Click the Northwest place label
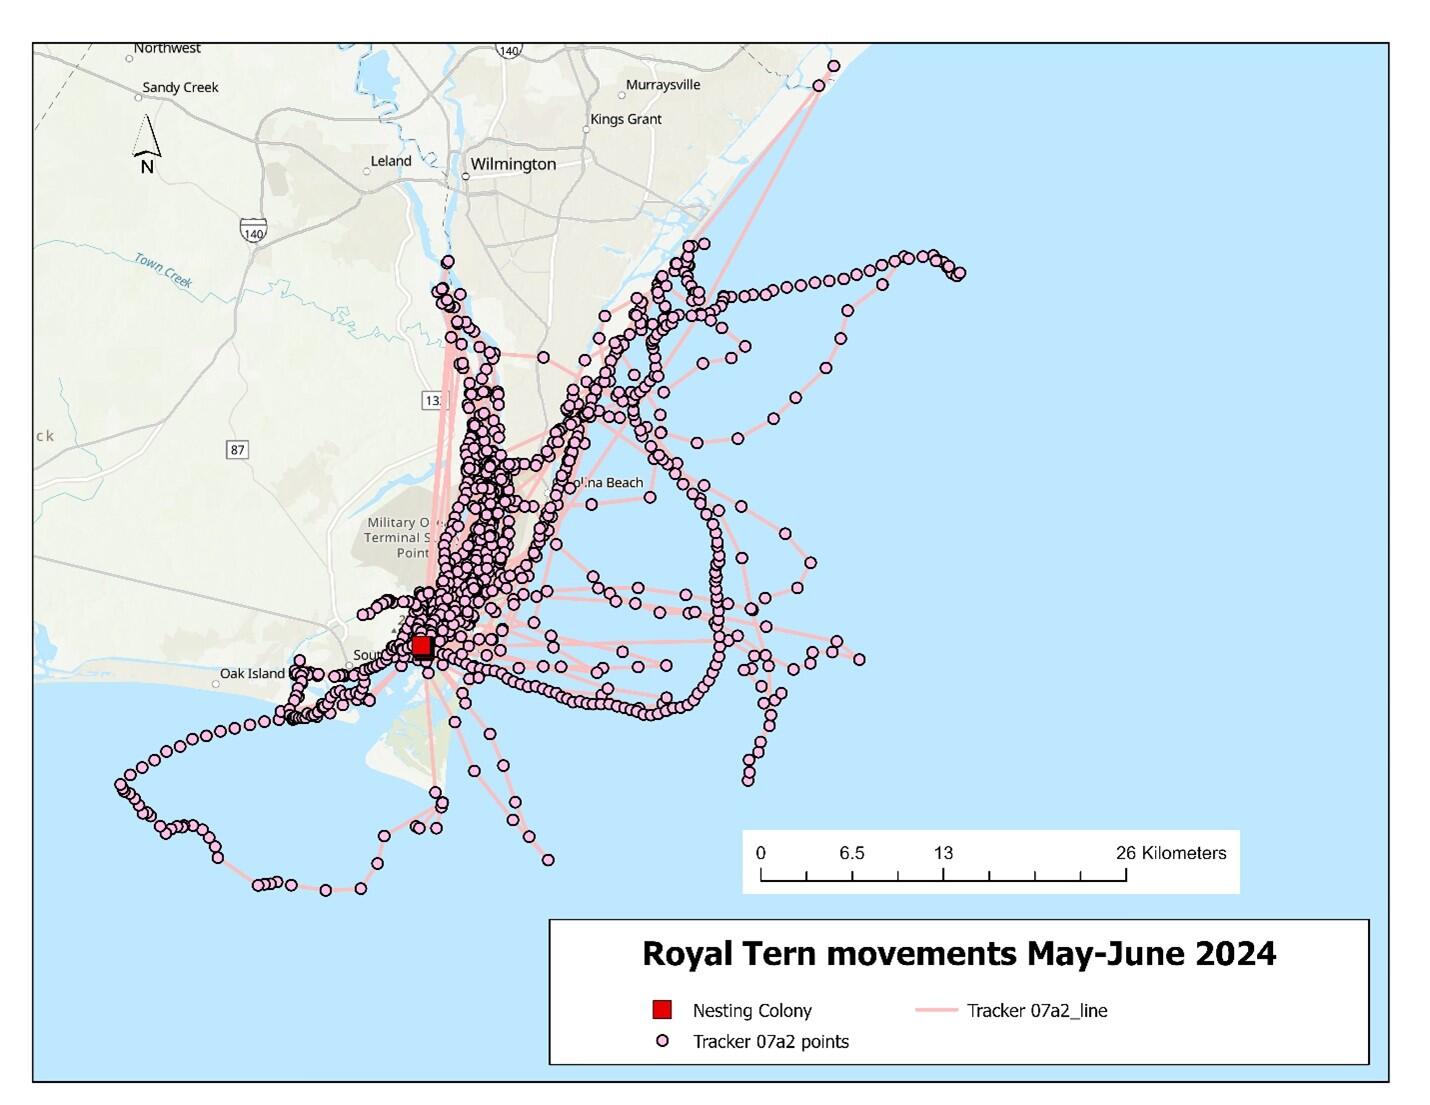 coord(167,48)
